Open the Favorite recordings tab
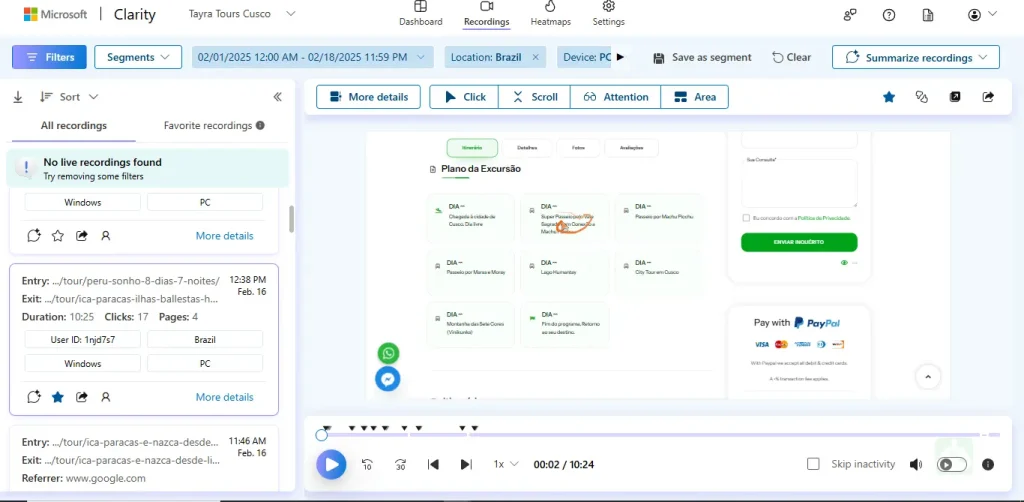The width and height of the screenshot is (1024, 502). (x=213, y=126)
